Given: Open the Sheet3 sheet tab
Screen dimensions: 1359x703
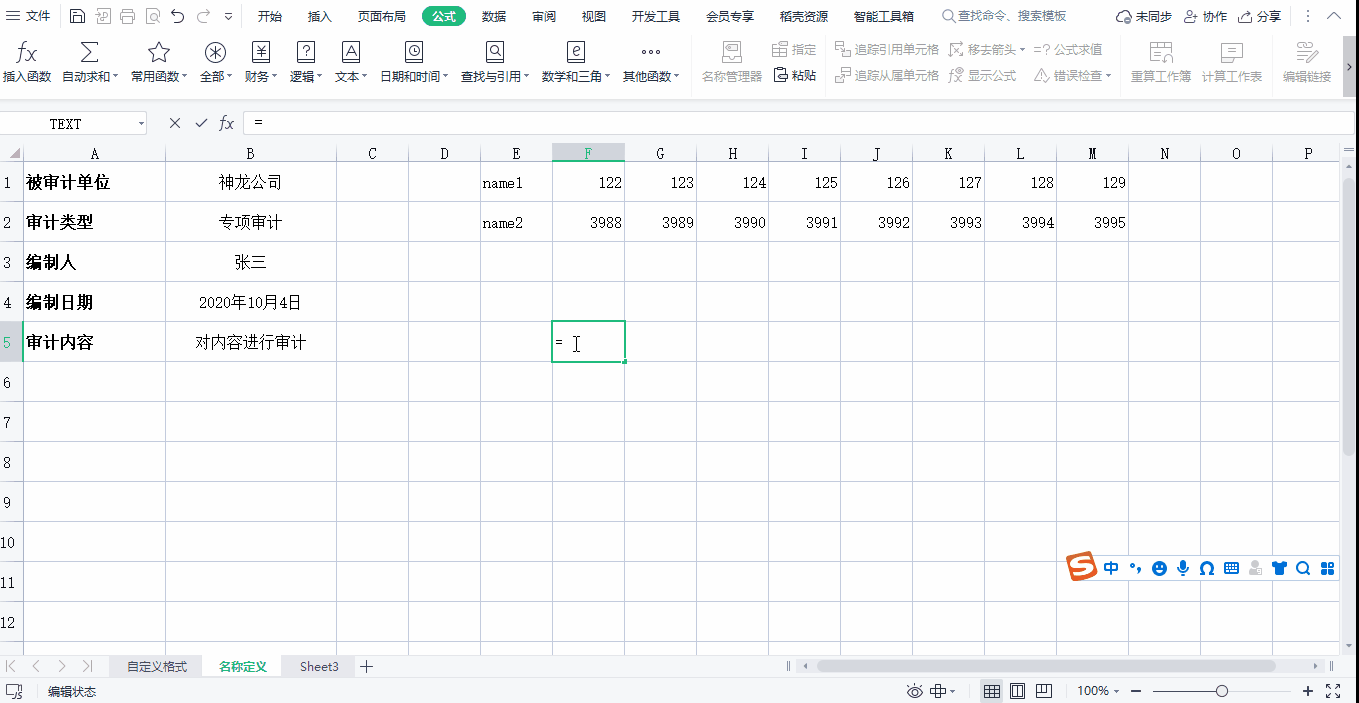Looking at the screenshot, I should click(x=319, y=666).
